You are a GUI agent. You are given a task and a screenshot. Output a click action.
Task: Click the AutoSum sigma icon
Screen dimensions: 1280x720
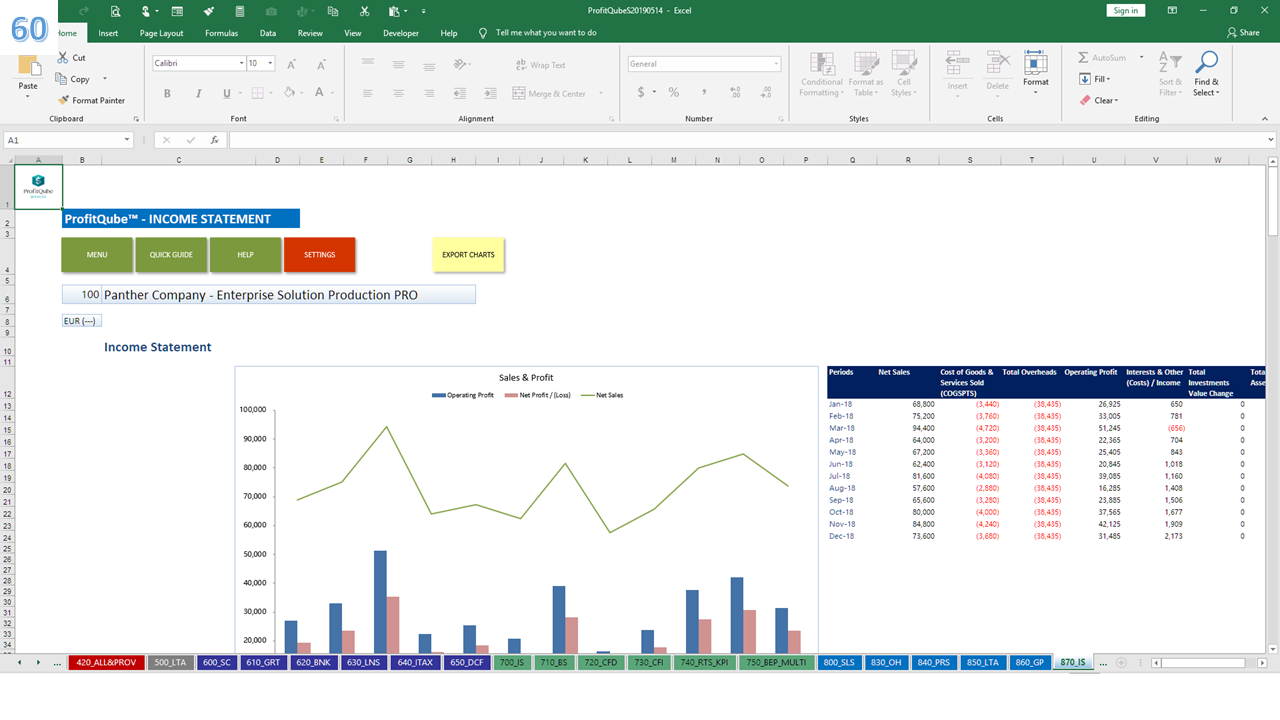click(1084, 58)
